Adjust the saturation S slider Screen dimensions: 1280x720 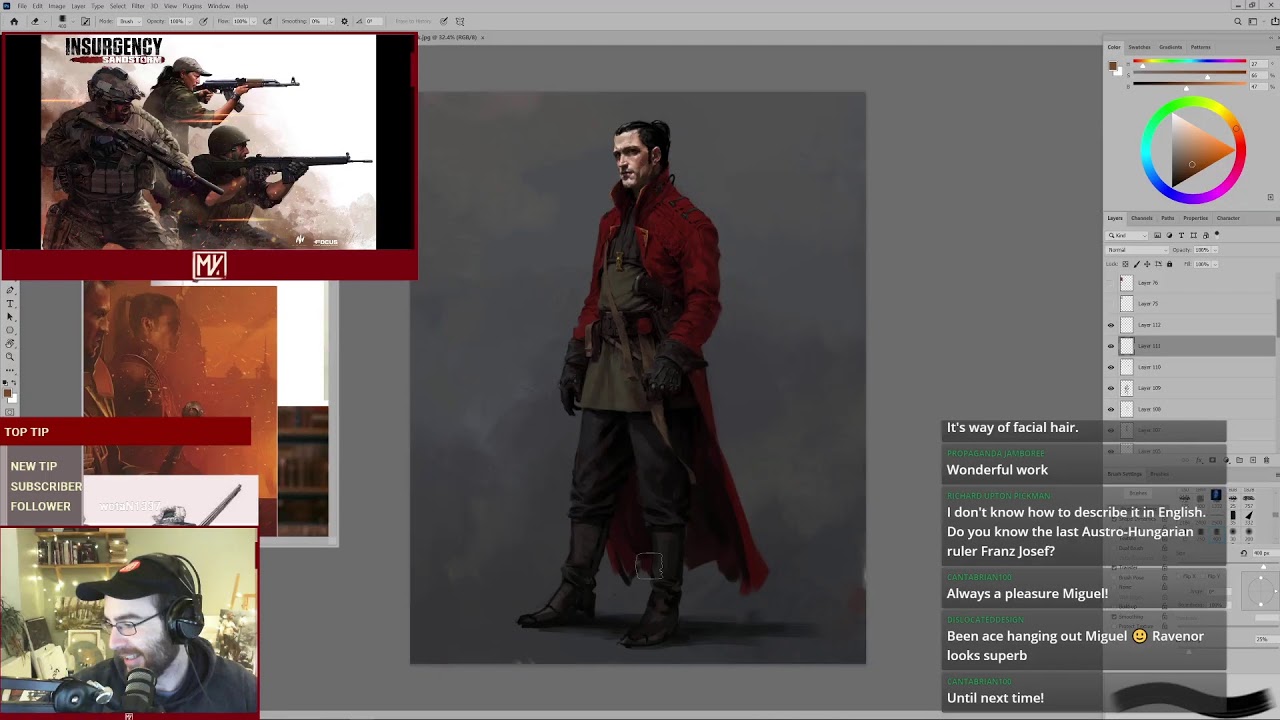point(1190,74)
